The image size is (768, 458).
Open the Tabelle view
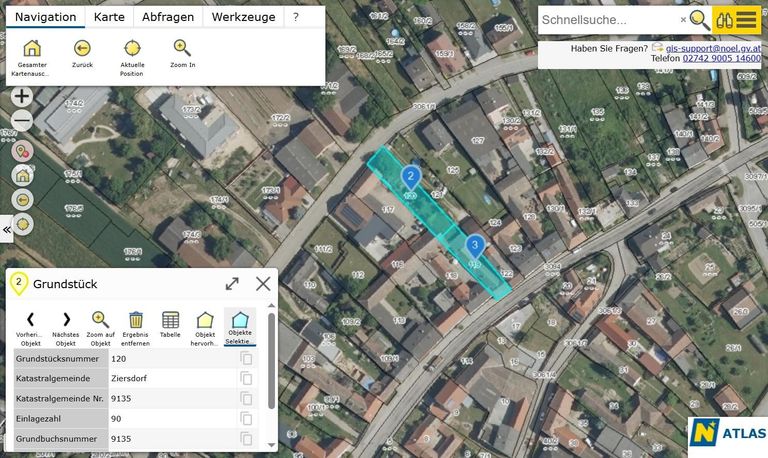click(170, 320)
